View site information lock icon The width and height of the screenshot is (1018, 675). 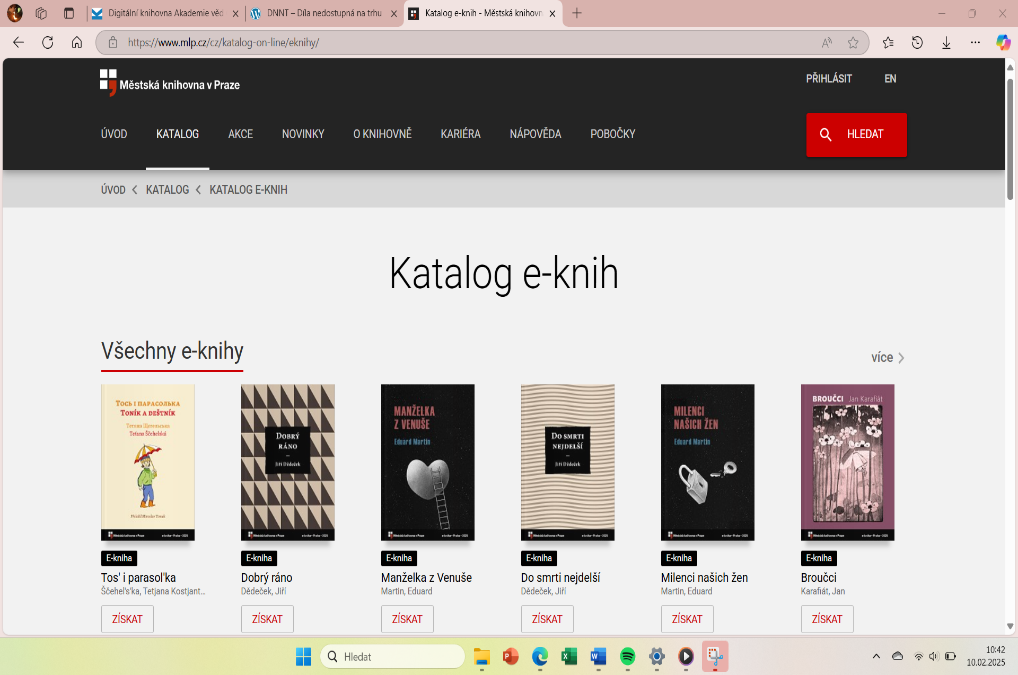[113, 42]
